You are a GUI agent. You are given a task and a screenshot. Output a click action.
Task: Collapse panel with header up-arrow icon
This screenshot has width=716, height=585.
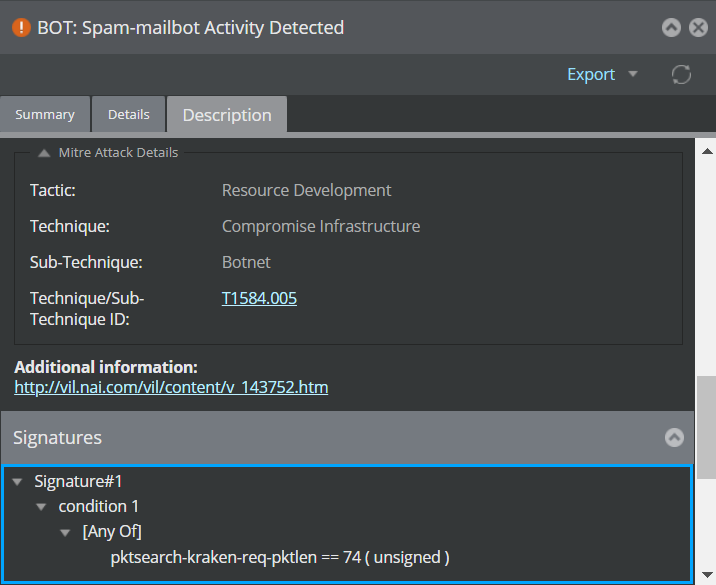click(671, 27)
